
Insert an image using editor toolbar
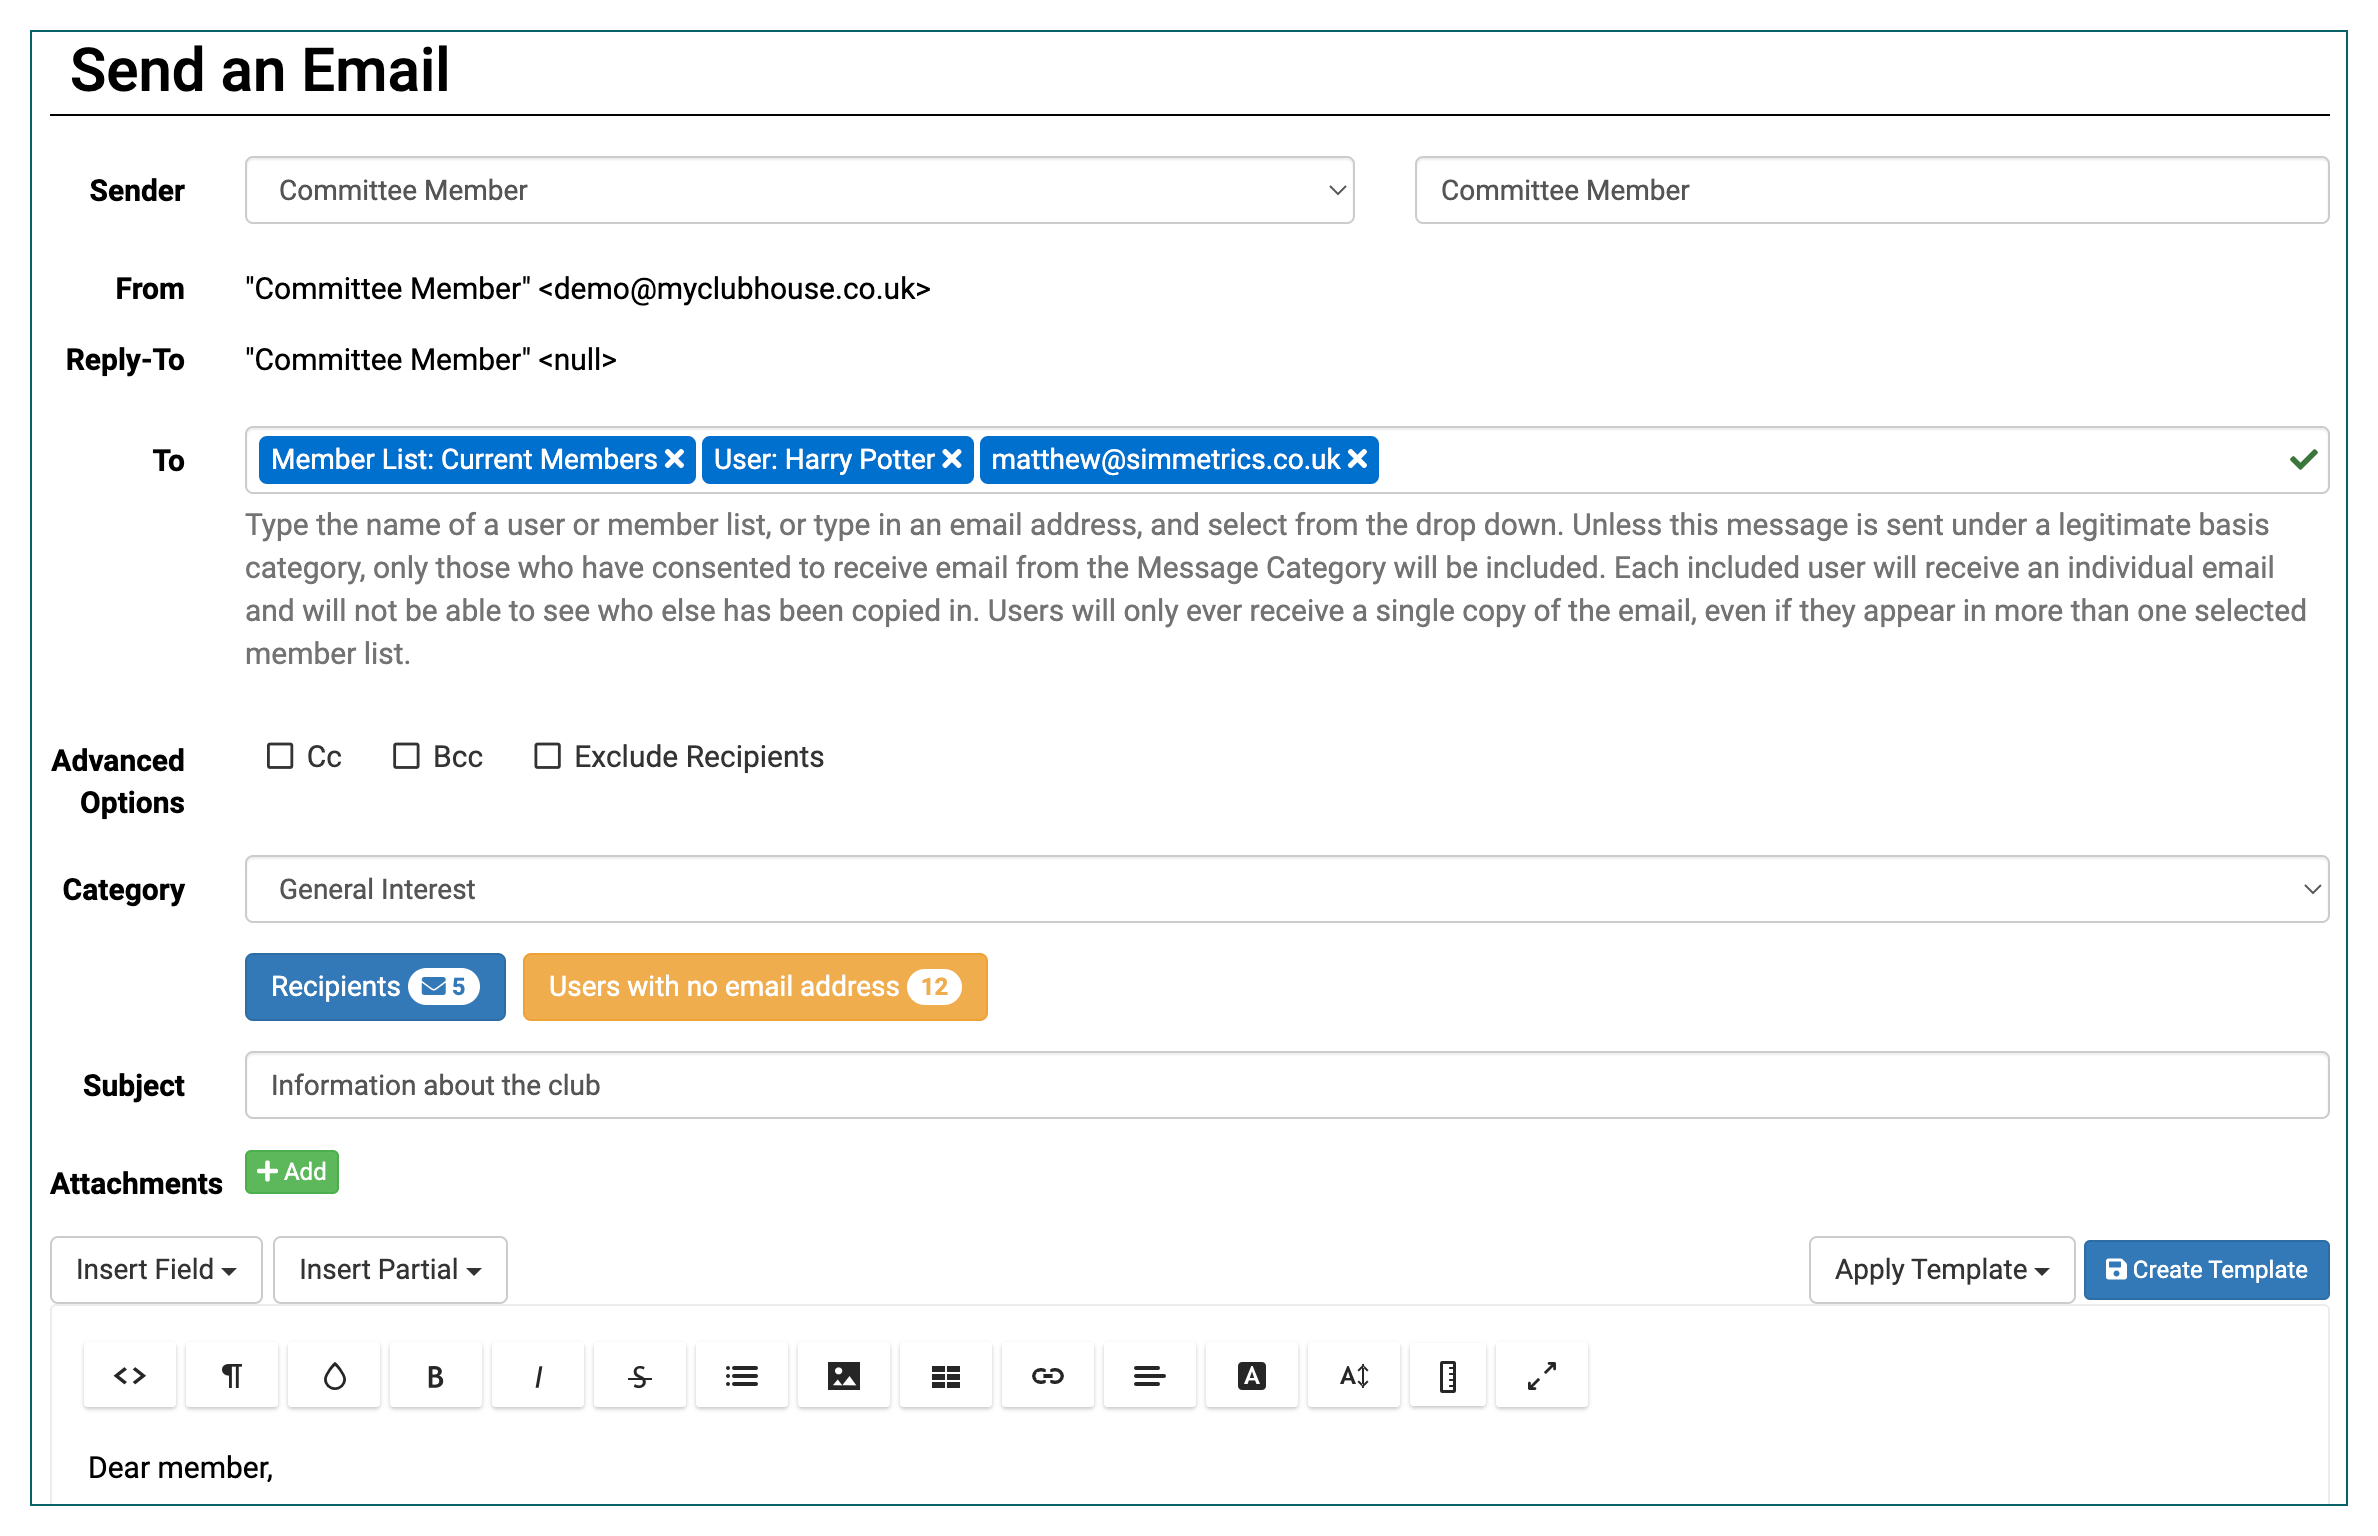(844, 1376)
